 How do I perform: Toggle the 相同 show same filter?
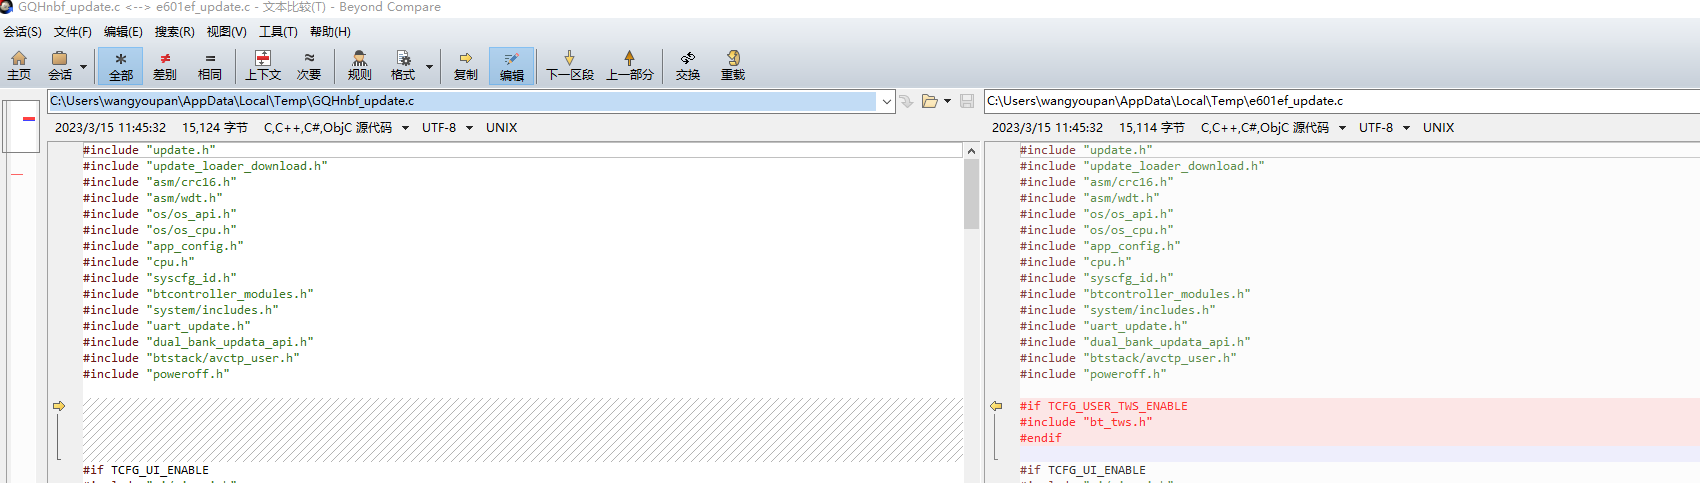point(210,65)
